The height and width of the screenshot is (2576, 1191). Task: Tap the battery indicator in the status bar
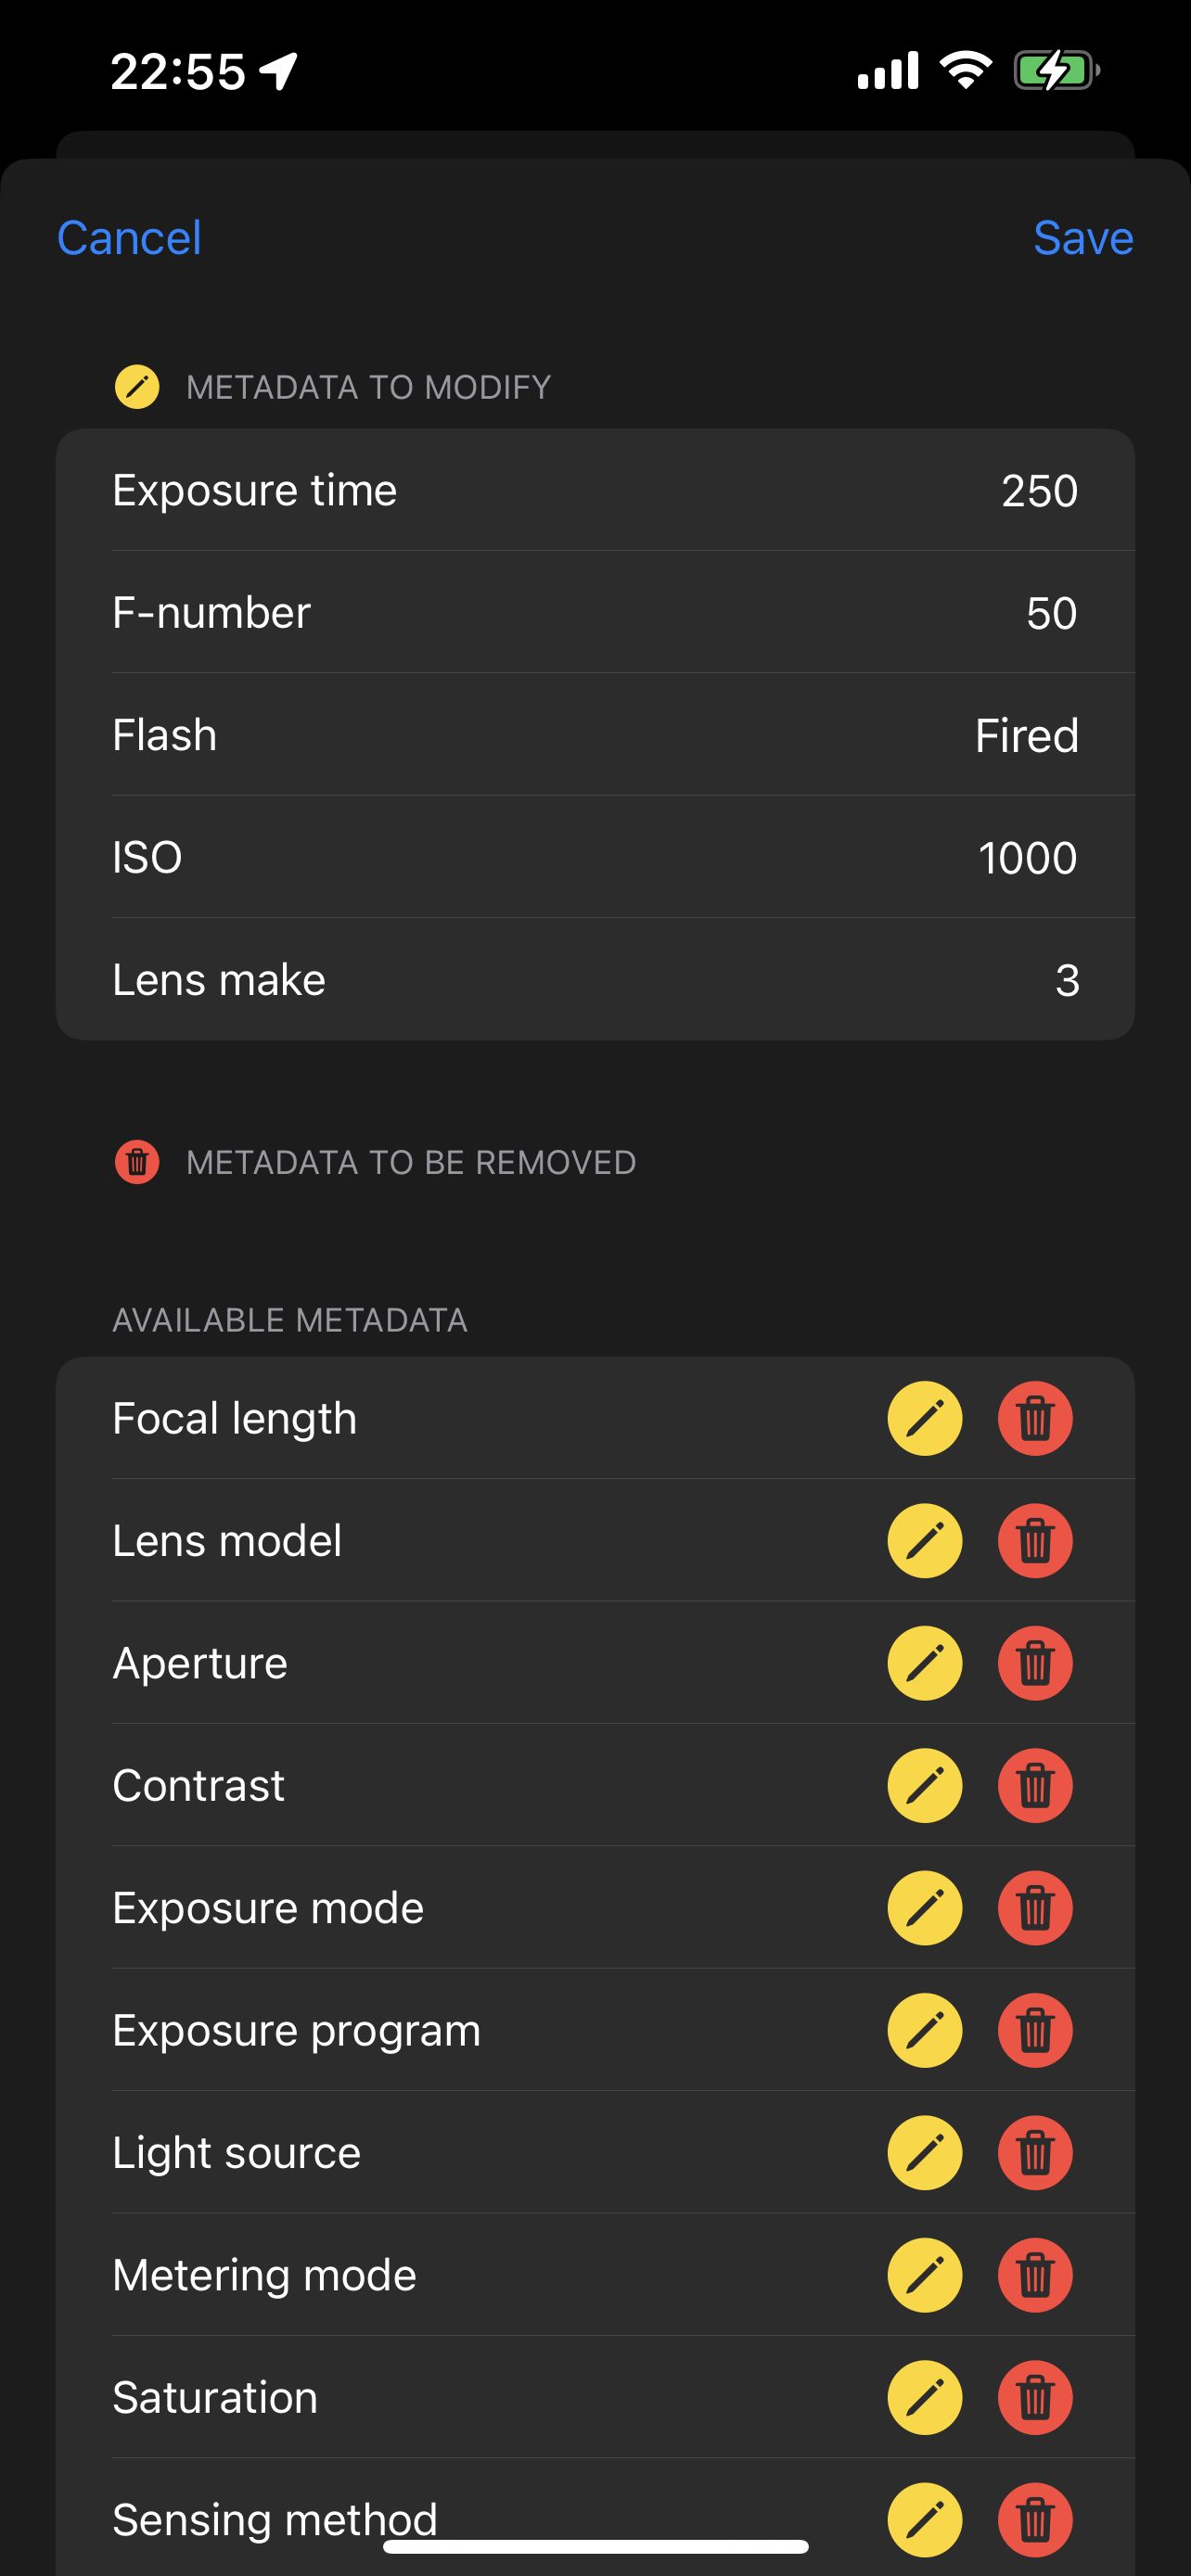(x=1056, y=71)
